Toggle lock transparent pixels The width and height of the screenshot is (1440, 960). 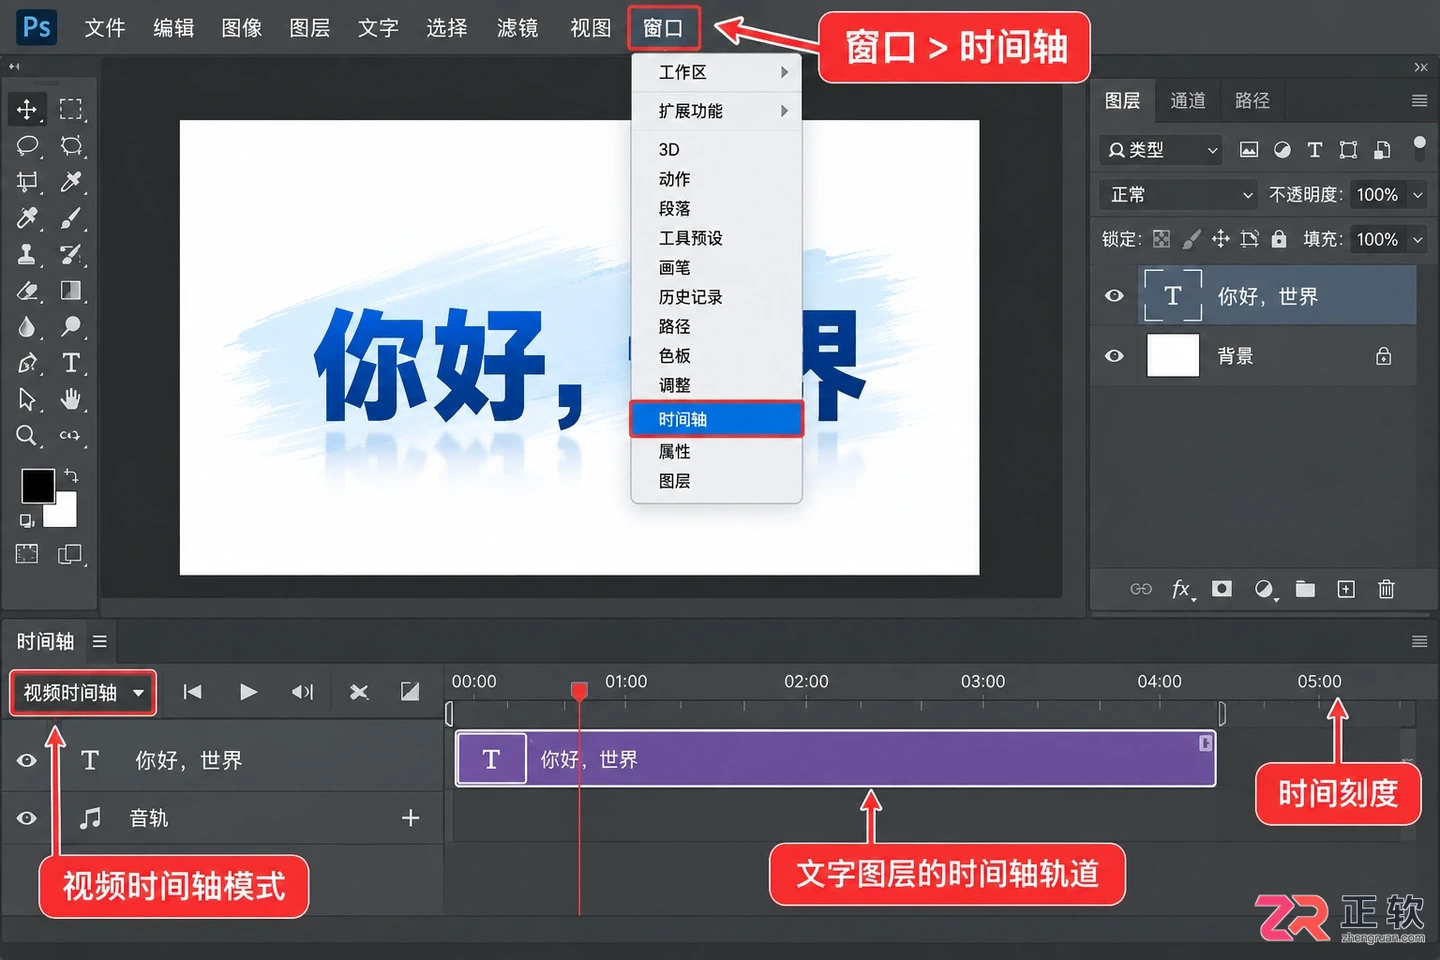(1161, 239)
